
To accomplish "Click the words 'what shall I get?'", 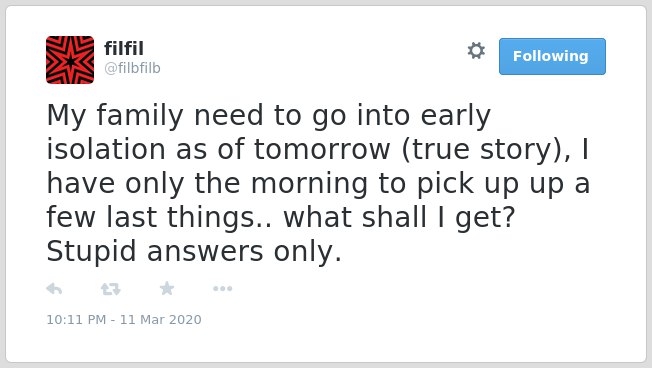I will tap(399, 217).
